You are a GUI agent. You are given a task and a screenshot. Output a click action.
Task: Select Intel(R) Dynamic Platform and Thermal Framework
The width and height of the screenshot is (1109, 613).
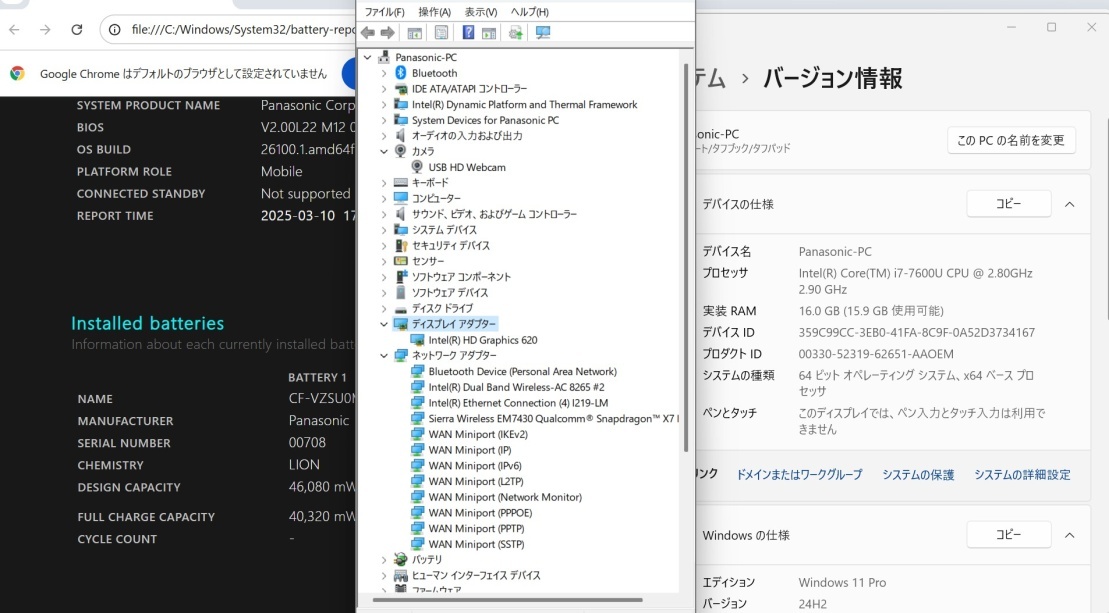point(524,105)
